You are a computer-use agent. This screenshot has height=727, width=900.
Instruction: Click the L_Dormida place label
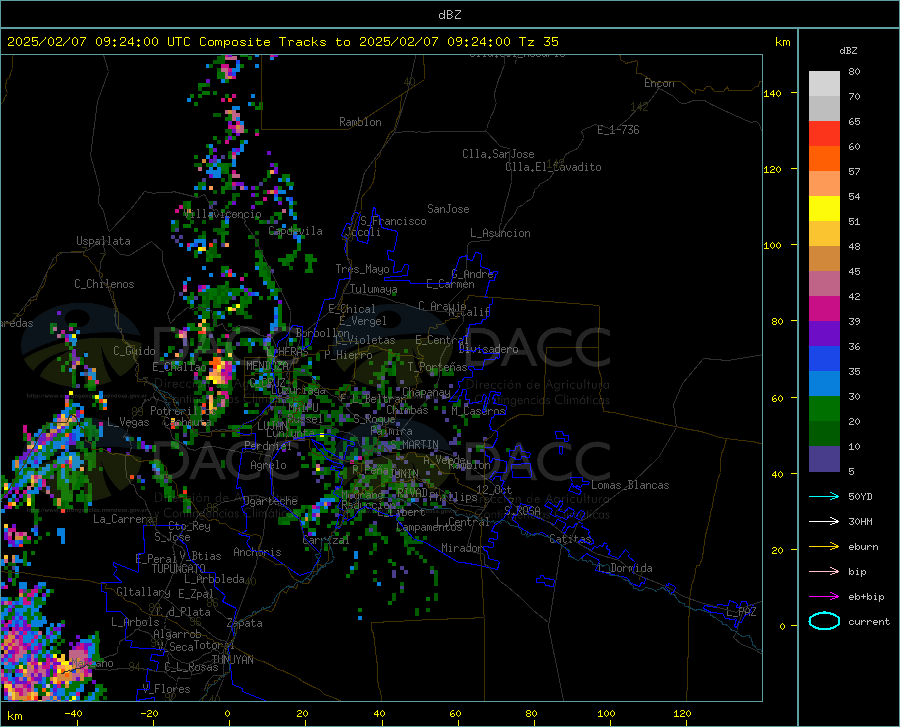(x=624, y=568)
